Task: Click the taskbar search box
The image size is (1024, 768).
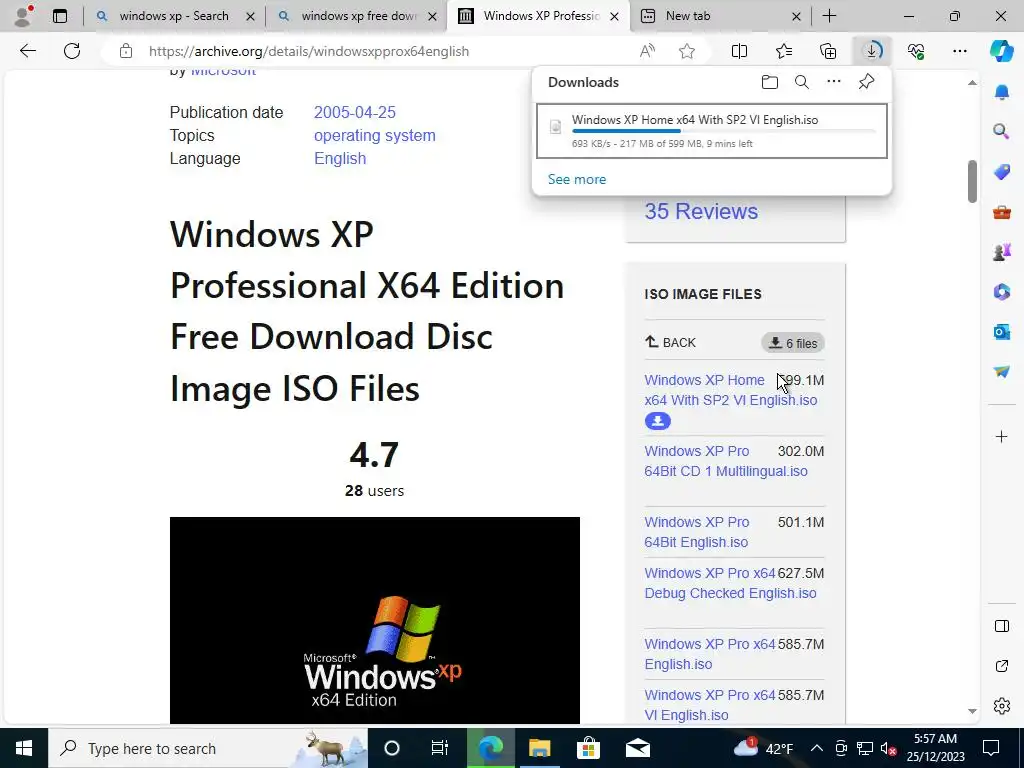Action: tap(208, 748)
